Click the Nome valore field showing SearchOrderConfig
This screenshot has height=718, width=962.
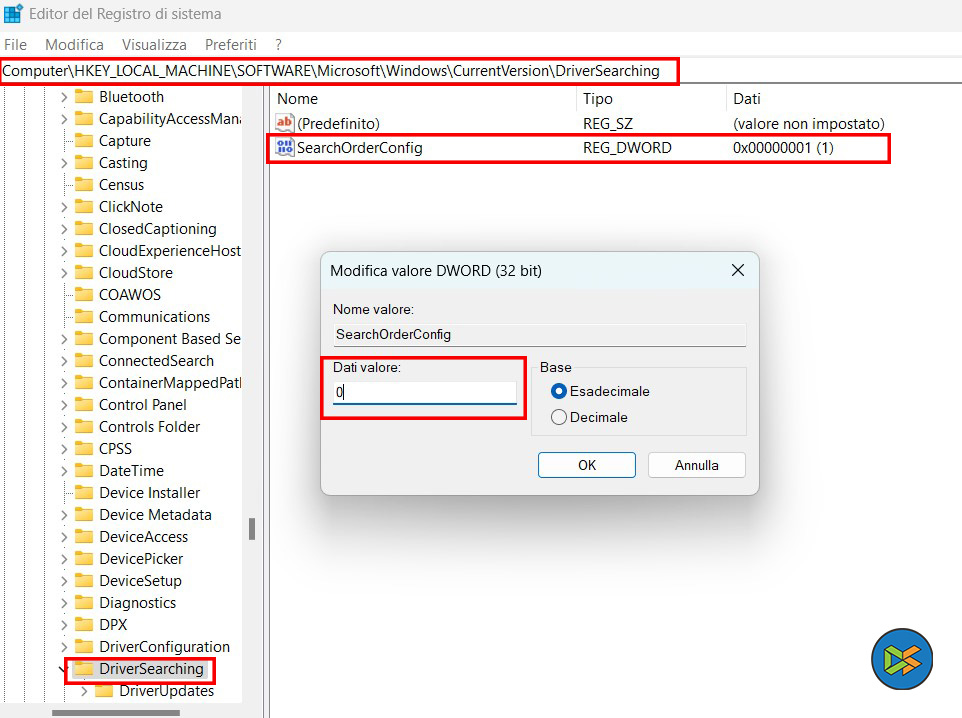click(539, 334)
